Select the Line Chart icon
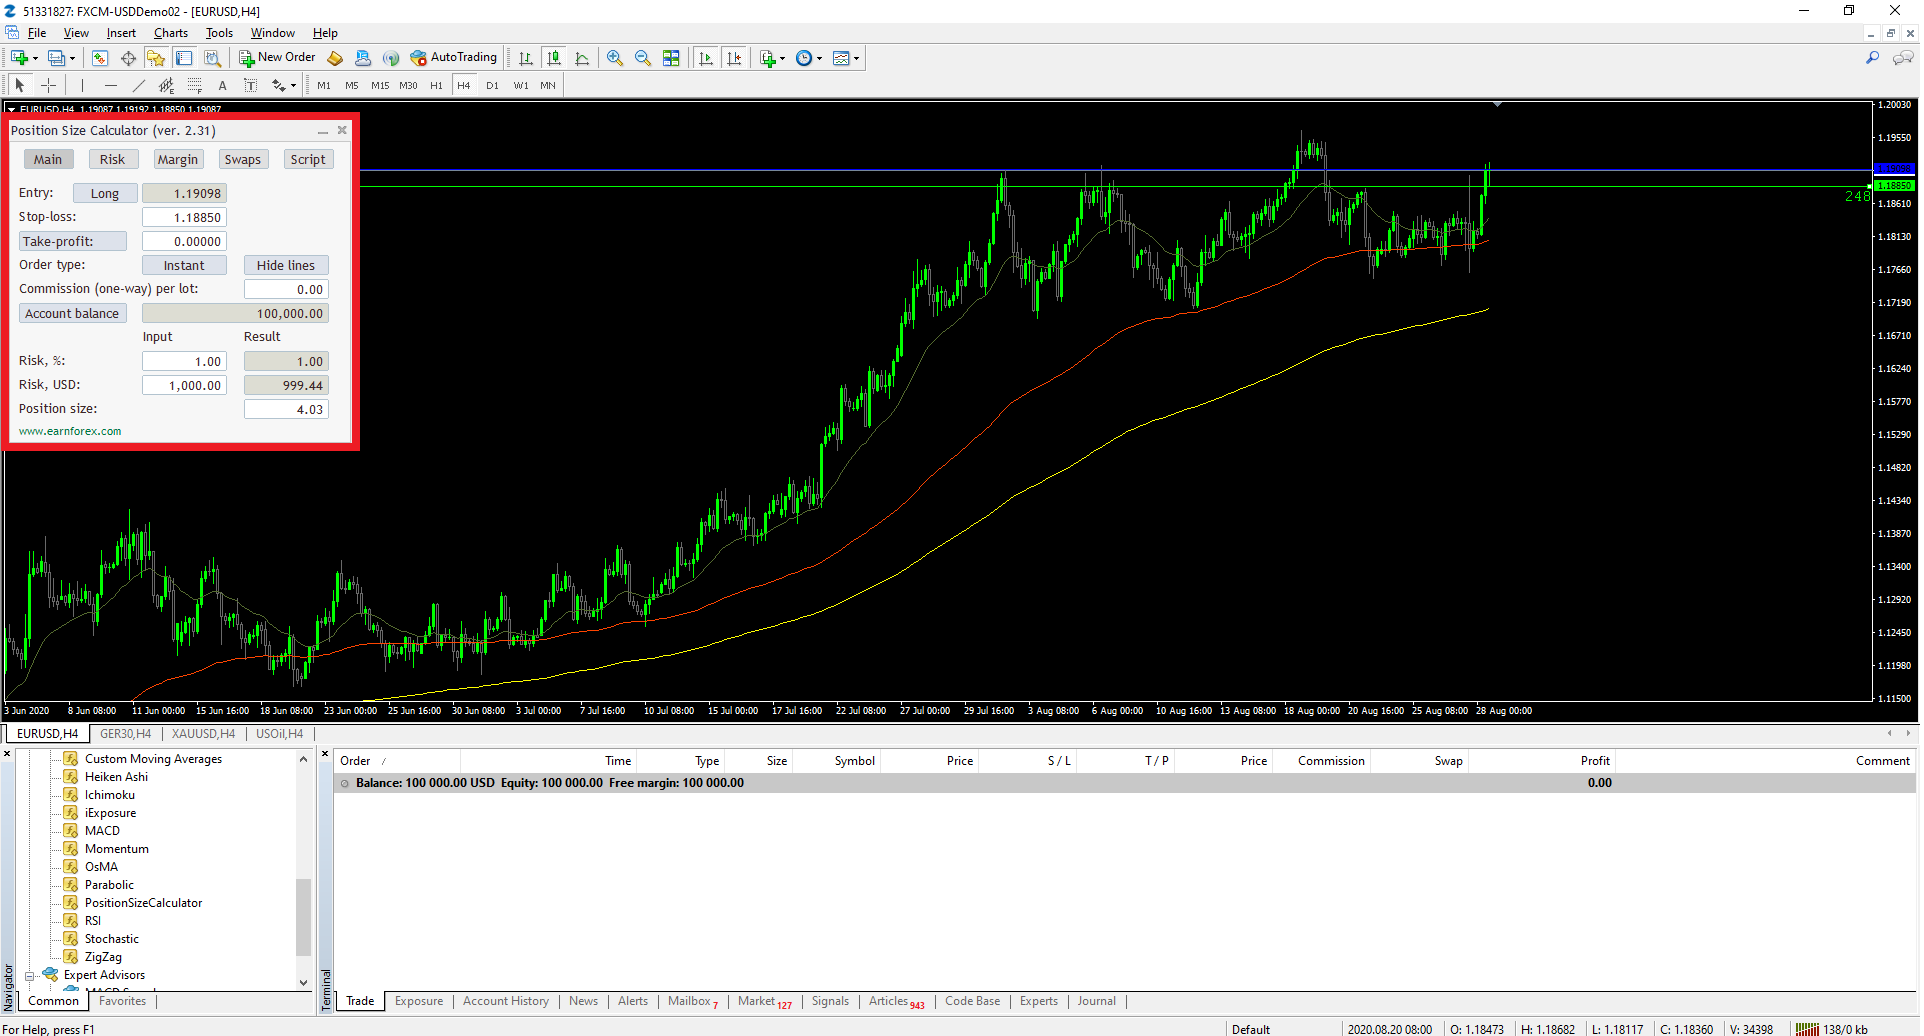 coord(582,58)
